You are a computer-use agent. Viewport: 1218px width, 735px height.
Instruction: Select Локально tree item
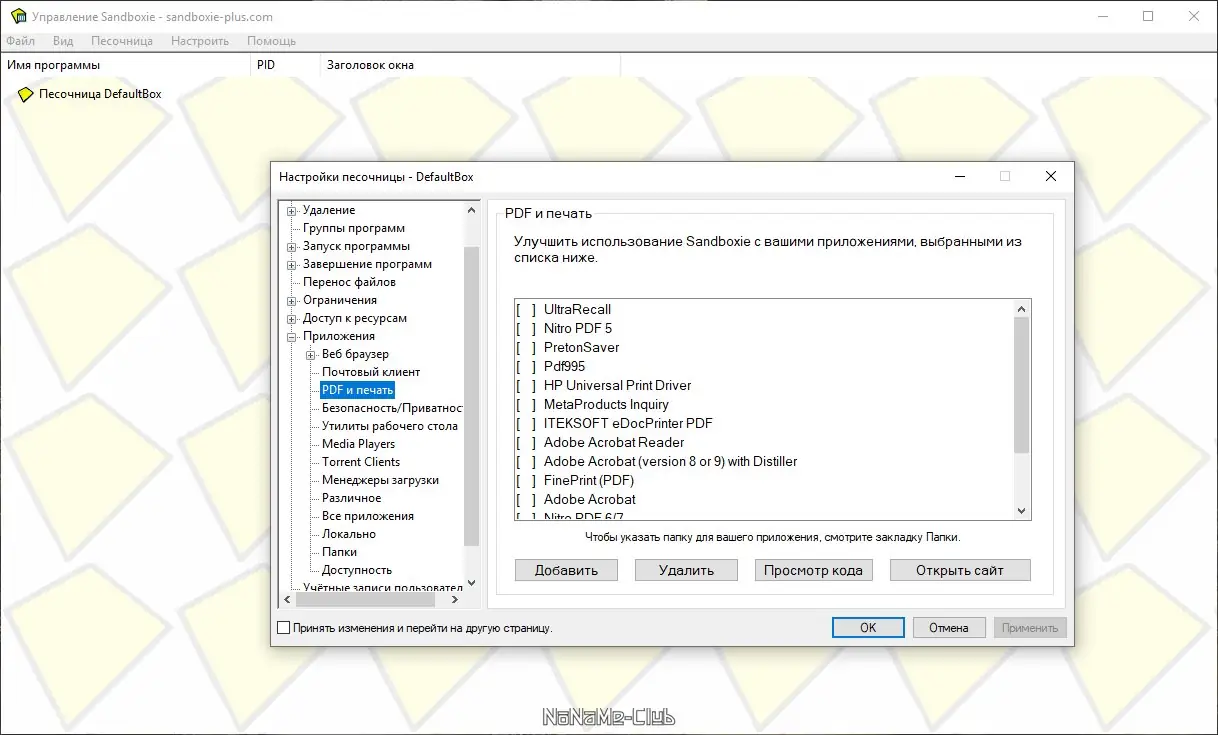[x=349, y=534]
